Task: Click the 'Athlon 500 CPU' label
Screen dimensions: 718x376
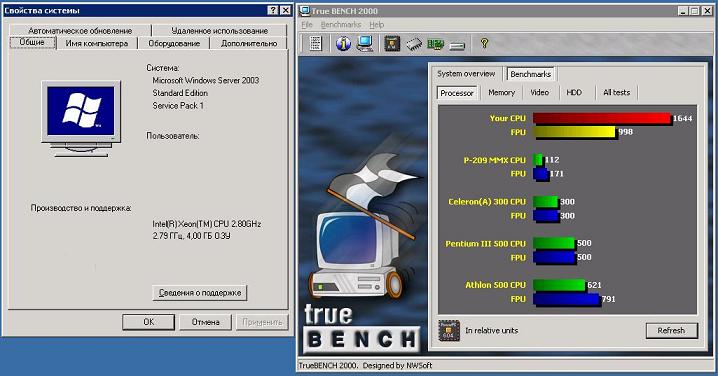Action: click(x=495, y=285)
